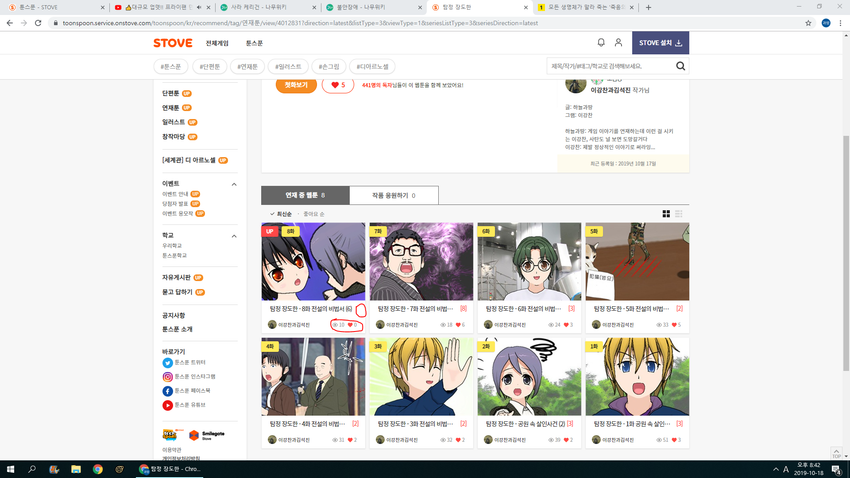Select the #일러스트 tag
This screenshot has height=478, width=850.
coord(288,67)
